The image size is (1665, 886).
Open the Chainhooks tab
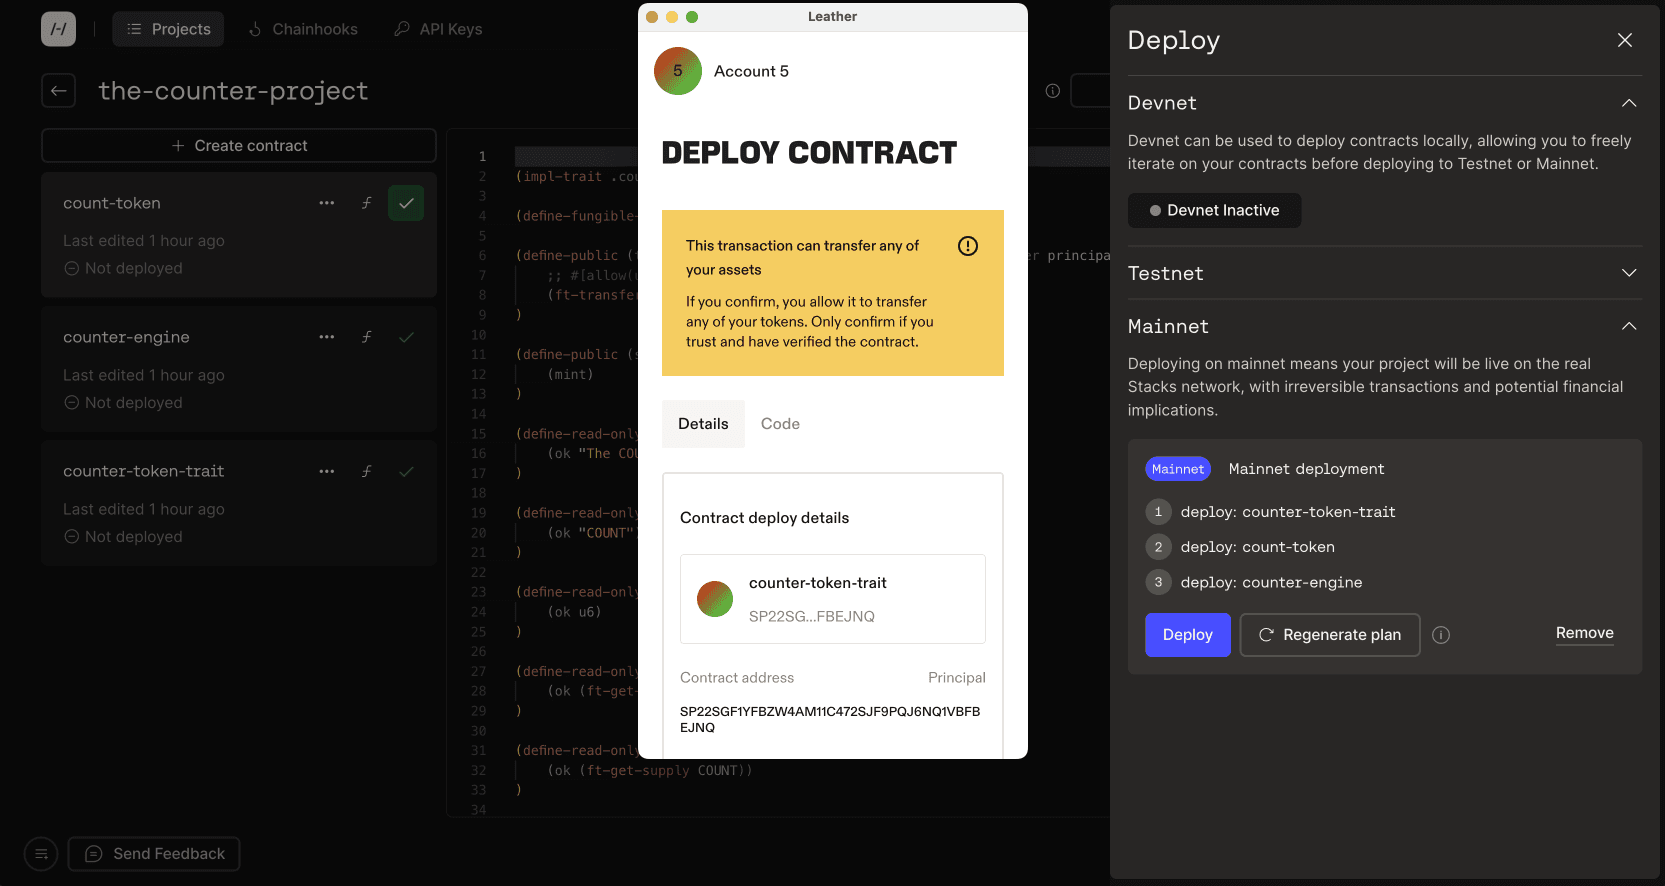[x=303, y=29]
